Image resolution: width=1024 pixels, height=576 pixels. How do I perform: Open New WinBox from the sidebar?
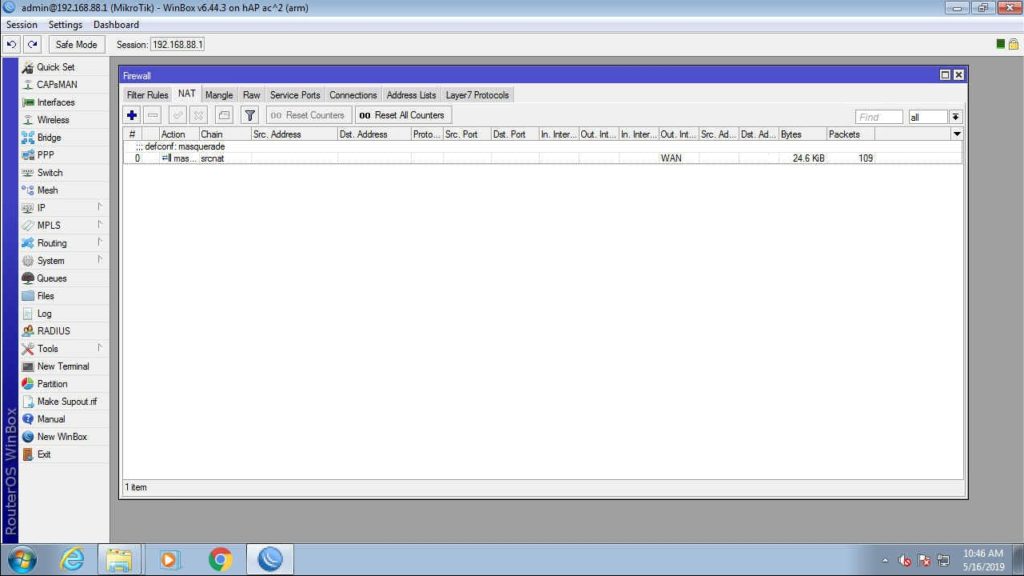(x=64, y=437)
